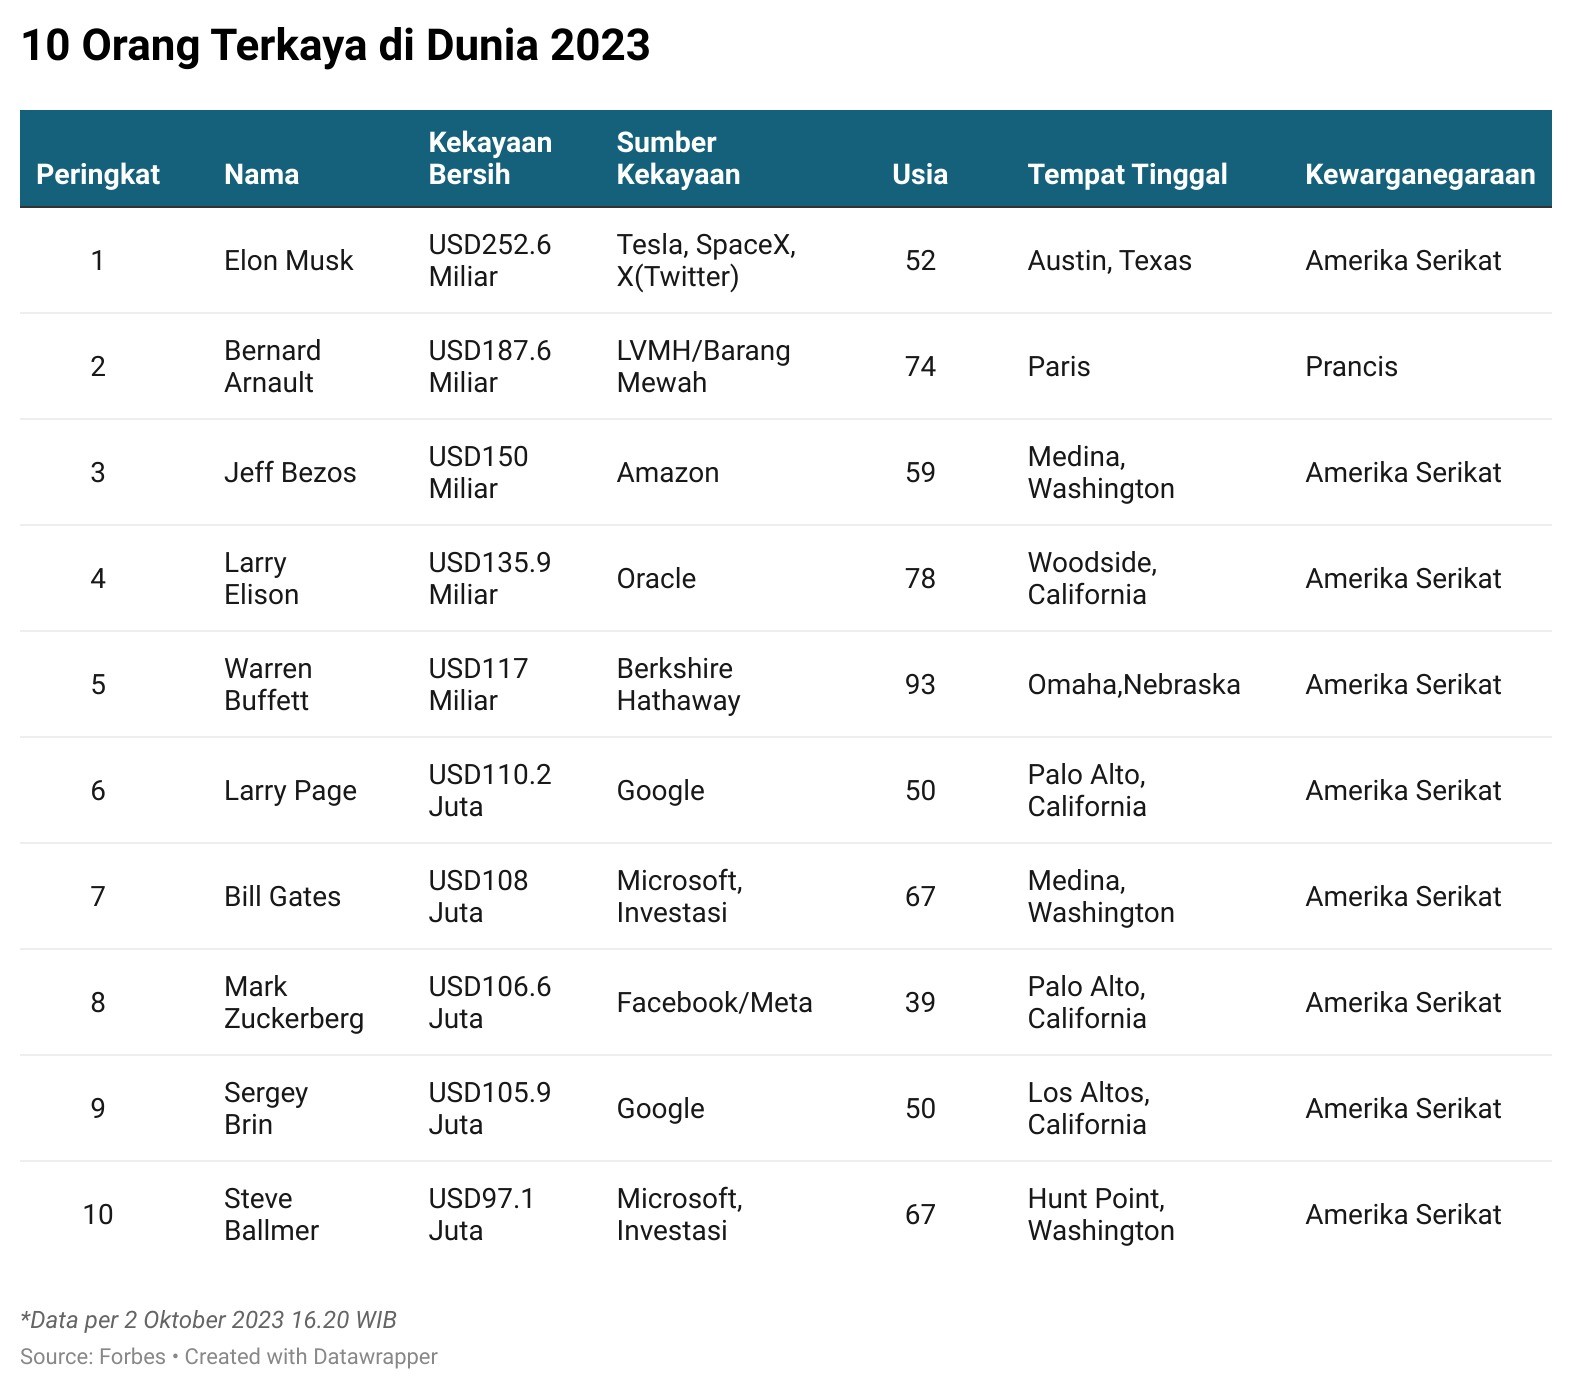Select the name cell 'Elon Musk'
This screenshot has height=1390, width=1572.
pos(289,261)
